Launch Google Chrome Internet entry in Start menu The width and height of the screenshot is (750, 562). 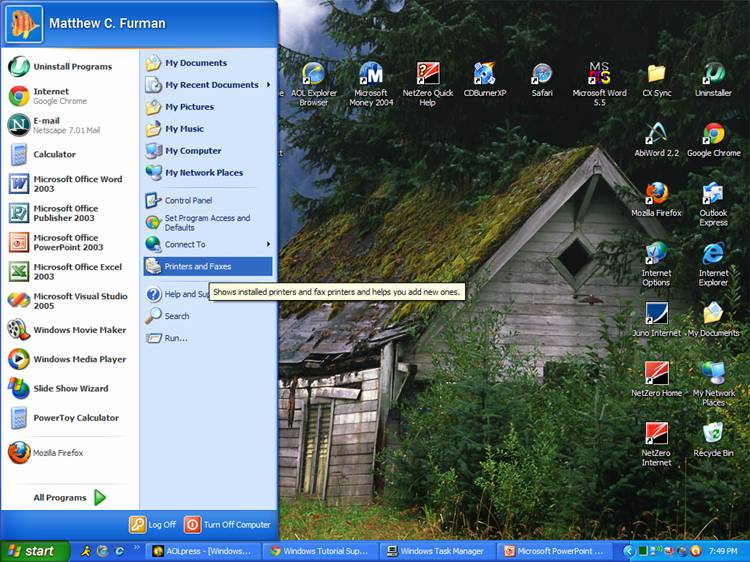pyautogui.click(x=69, y=96)
